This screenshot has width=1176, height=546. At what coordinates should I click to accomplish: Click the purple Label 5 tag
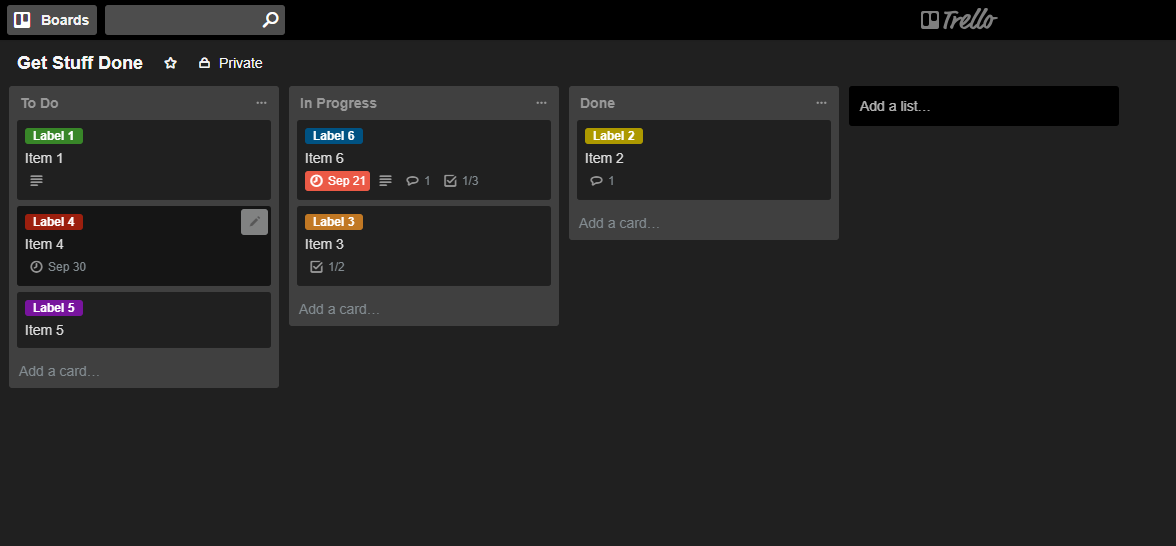click(x=54, y=308)
